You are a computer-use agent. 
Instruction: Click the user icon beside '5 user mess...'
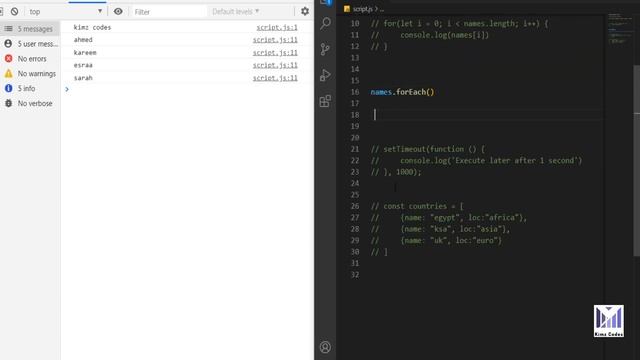pyautogui.click(x=8, y=43)
